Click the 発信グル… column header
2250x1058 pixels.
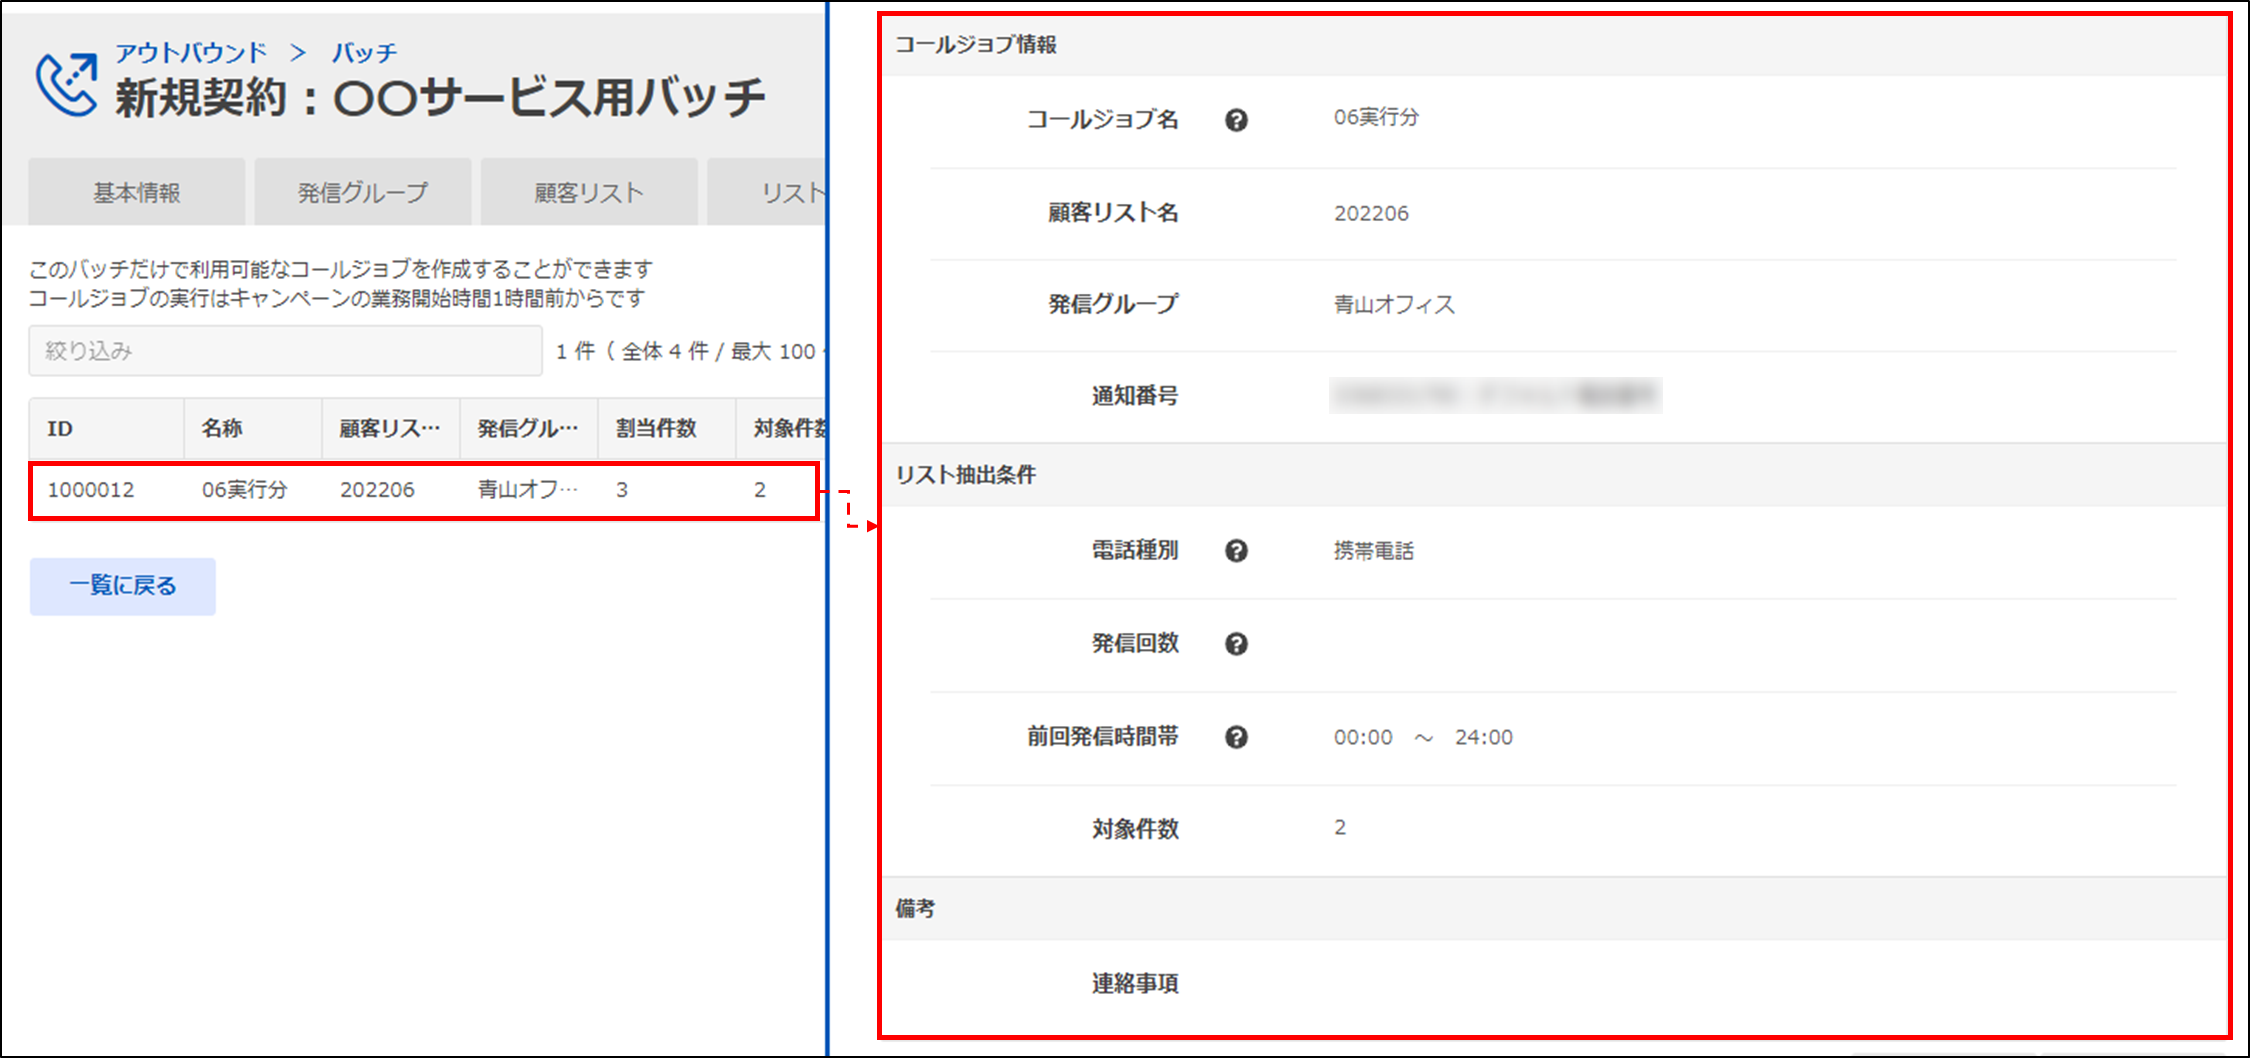[527, 428]
